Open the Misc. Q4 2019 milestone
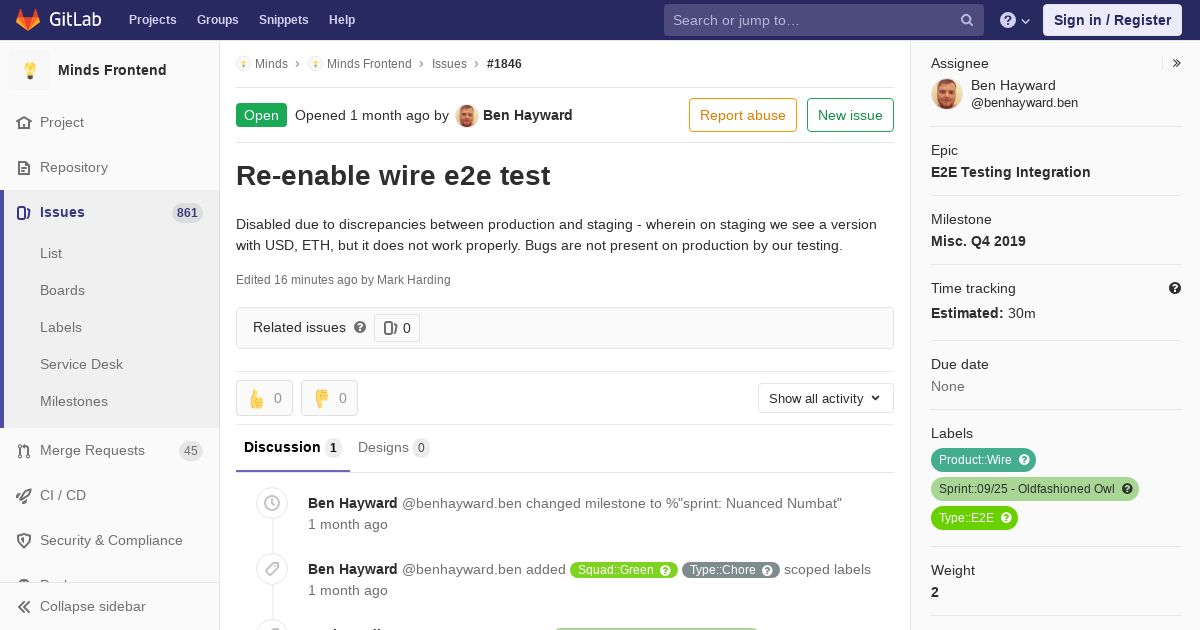This screenshot has height=630, width=1200. coord(978,241)
